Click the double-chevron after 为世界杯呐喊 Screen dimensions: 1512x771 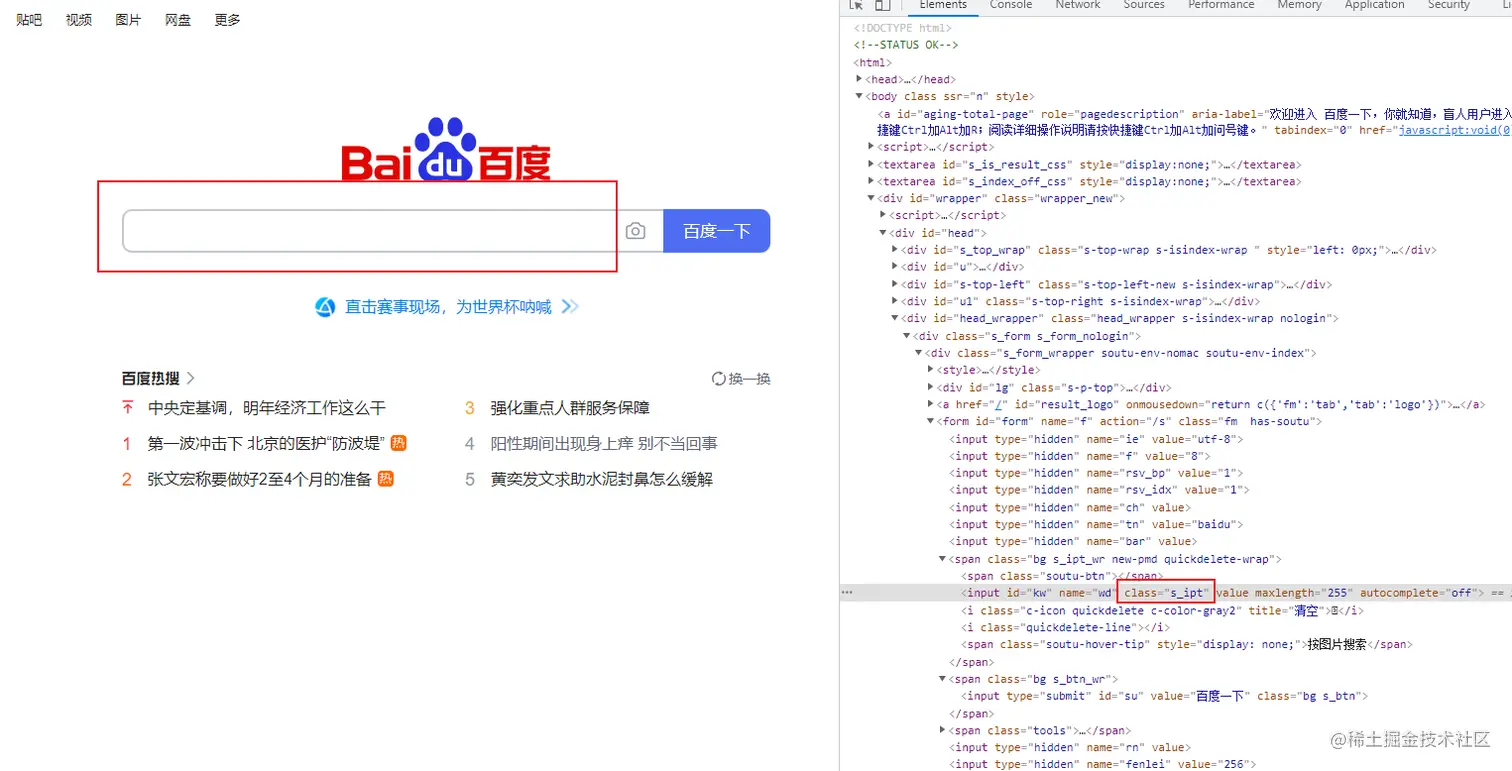(569, 307)
